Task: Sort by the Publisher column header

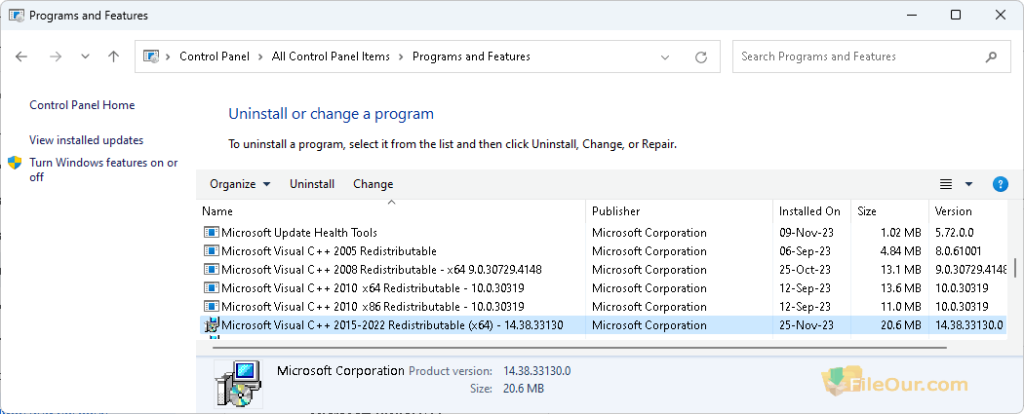Action: coord(679,211)
